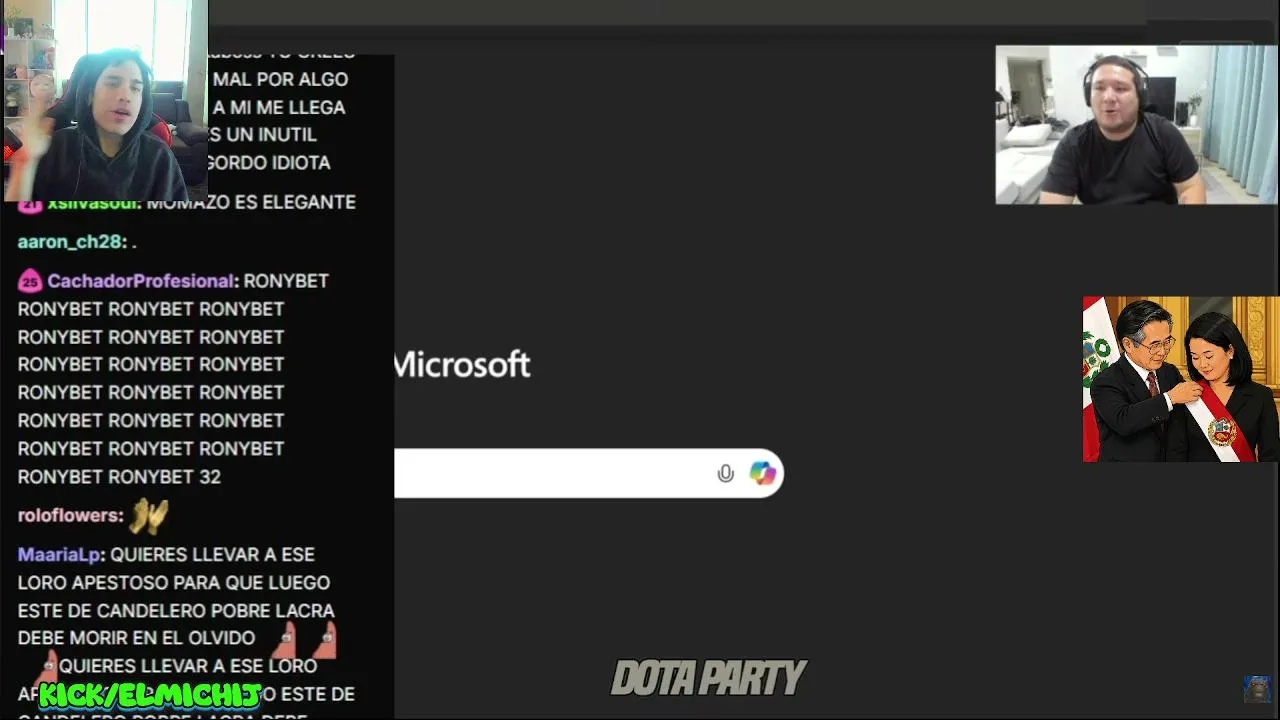
Task: Click the pink 25 subscriber badge
Action: tap(29, 282)
